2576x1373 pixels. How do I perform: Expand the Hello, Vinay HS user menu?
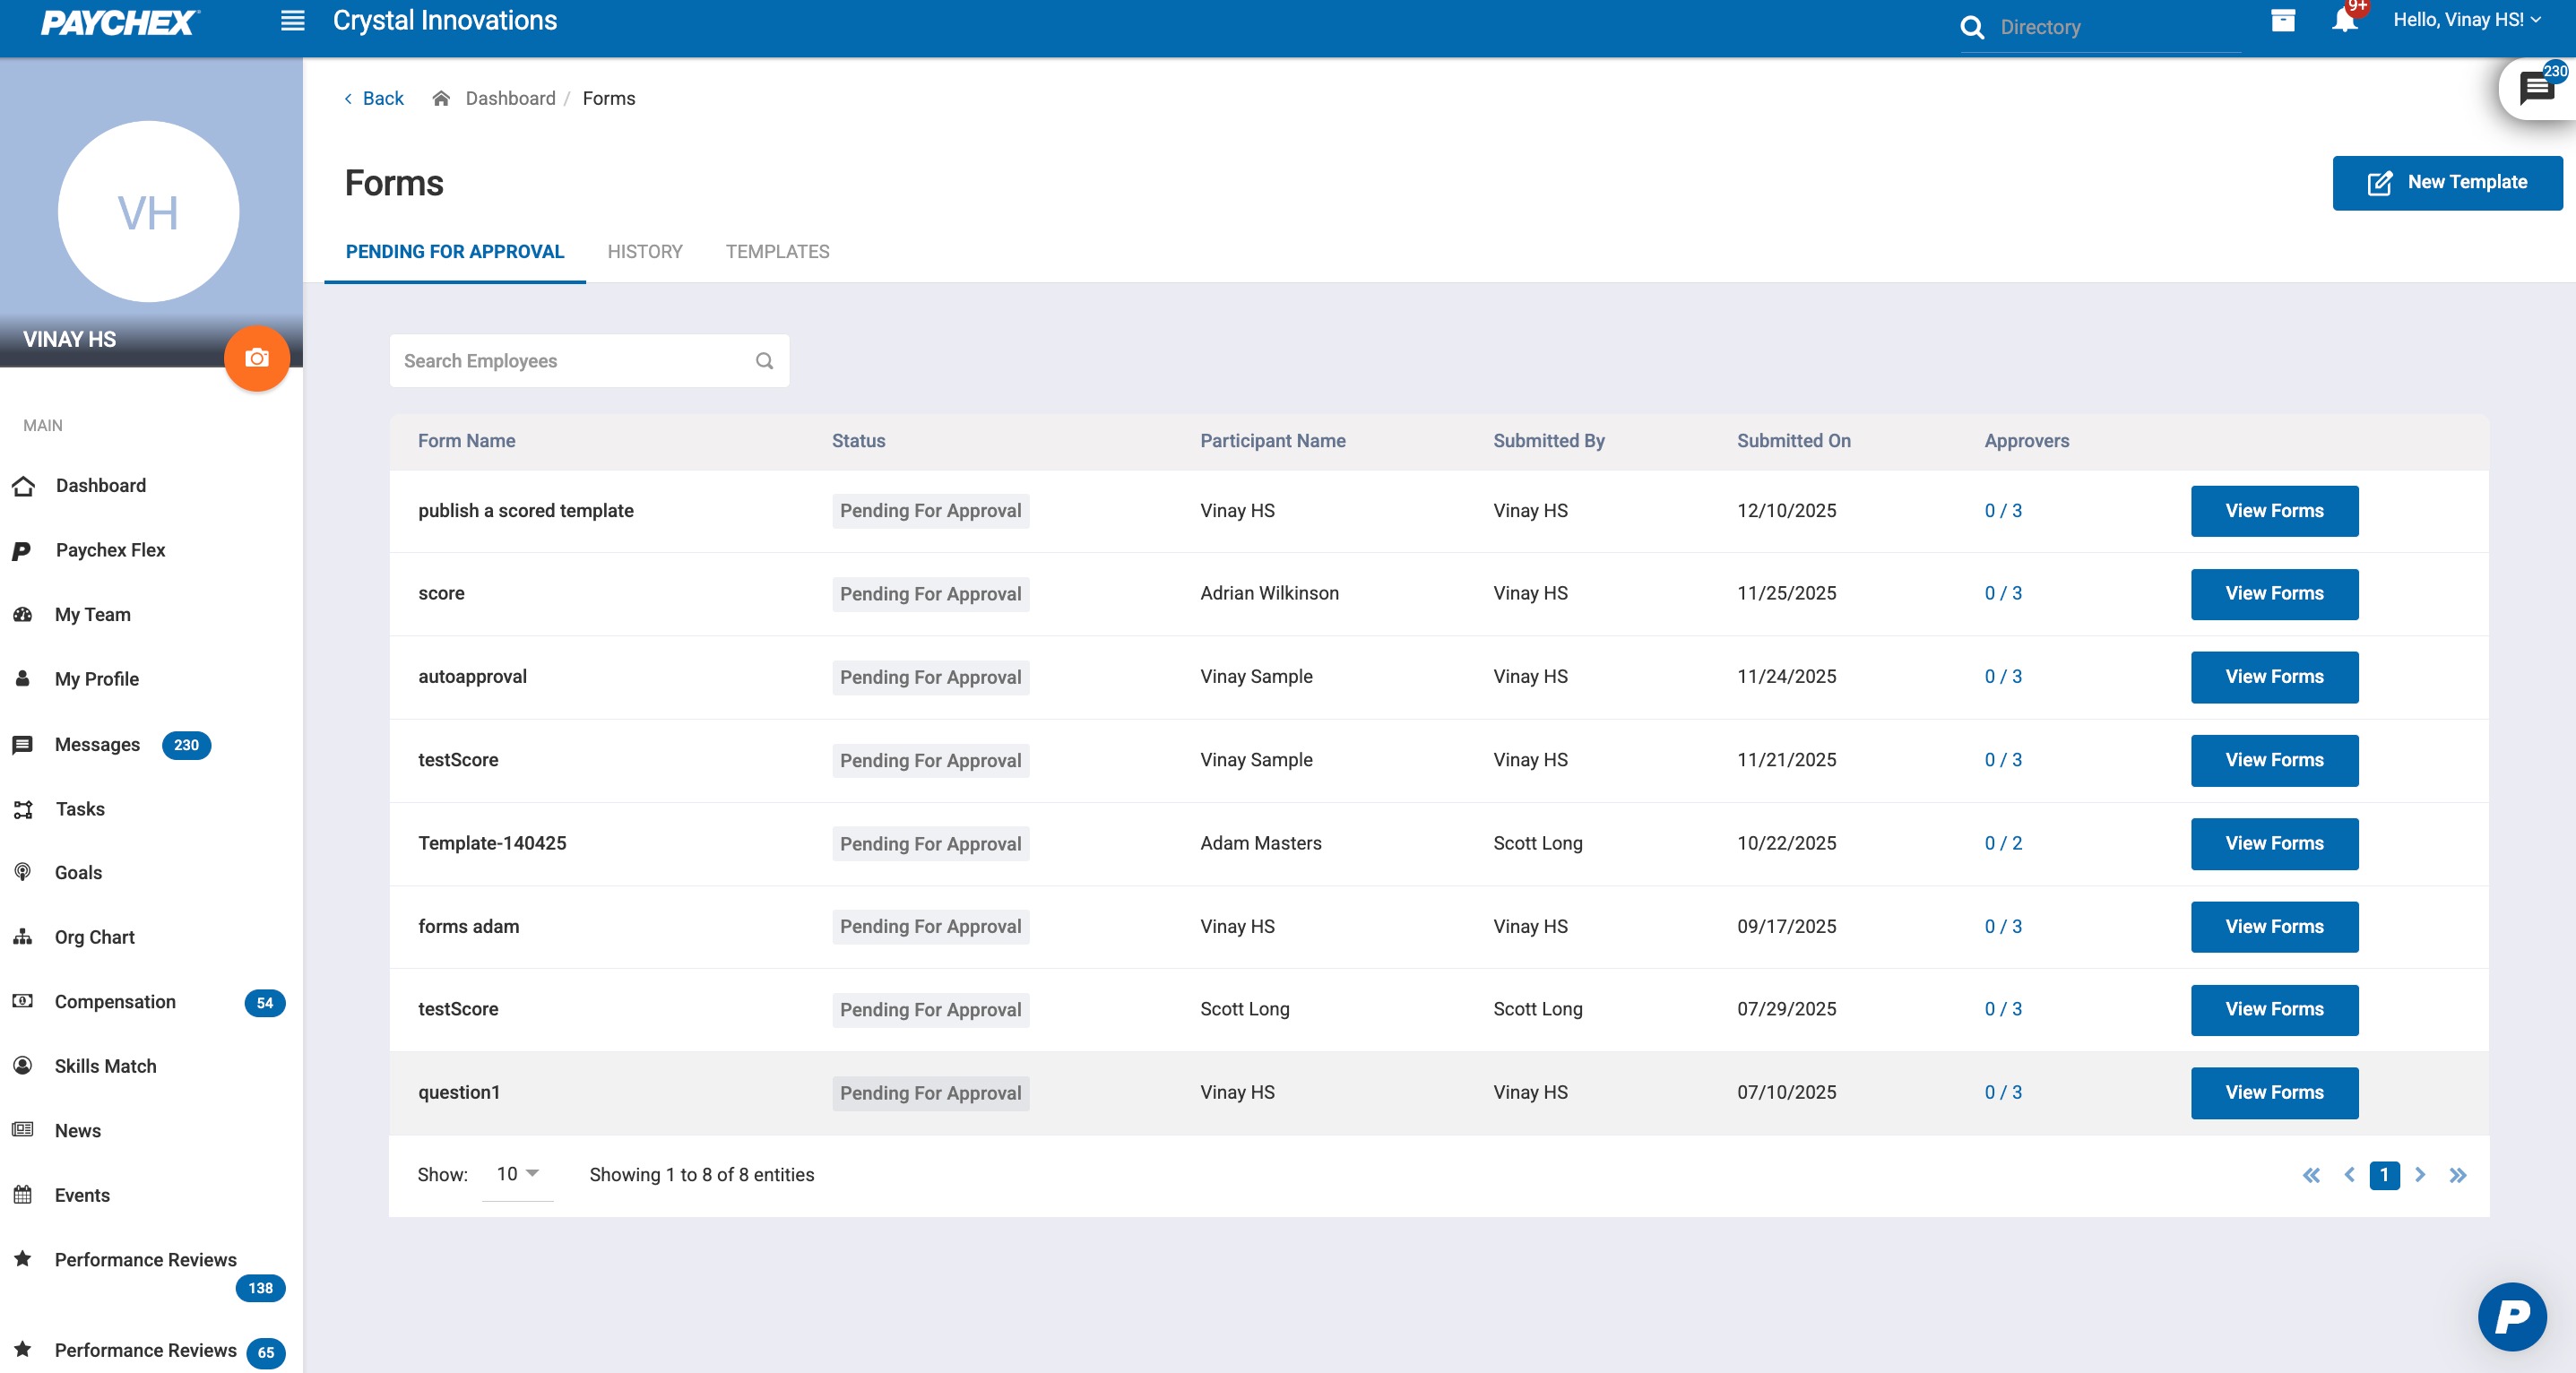pos(2466,20)
